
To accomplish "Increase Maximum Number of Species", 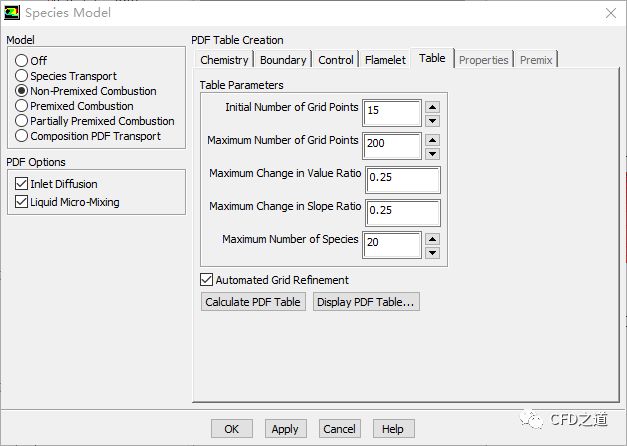I will pos(432,239).
